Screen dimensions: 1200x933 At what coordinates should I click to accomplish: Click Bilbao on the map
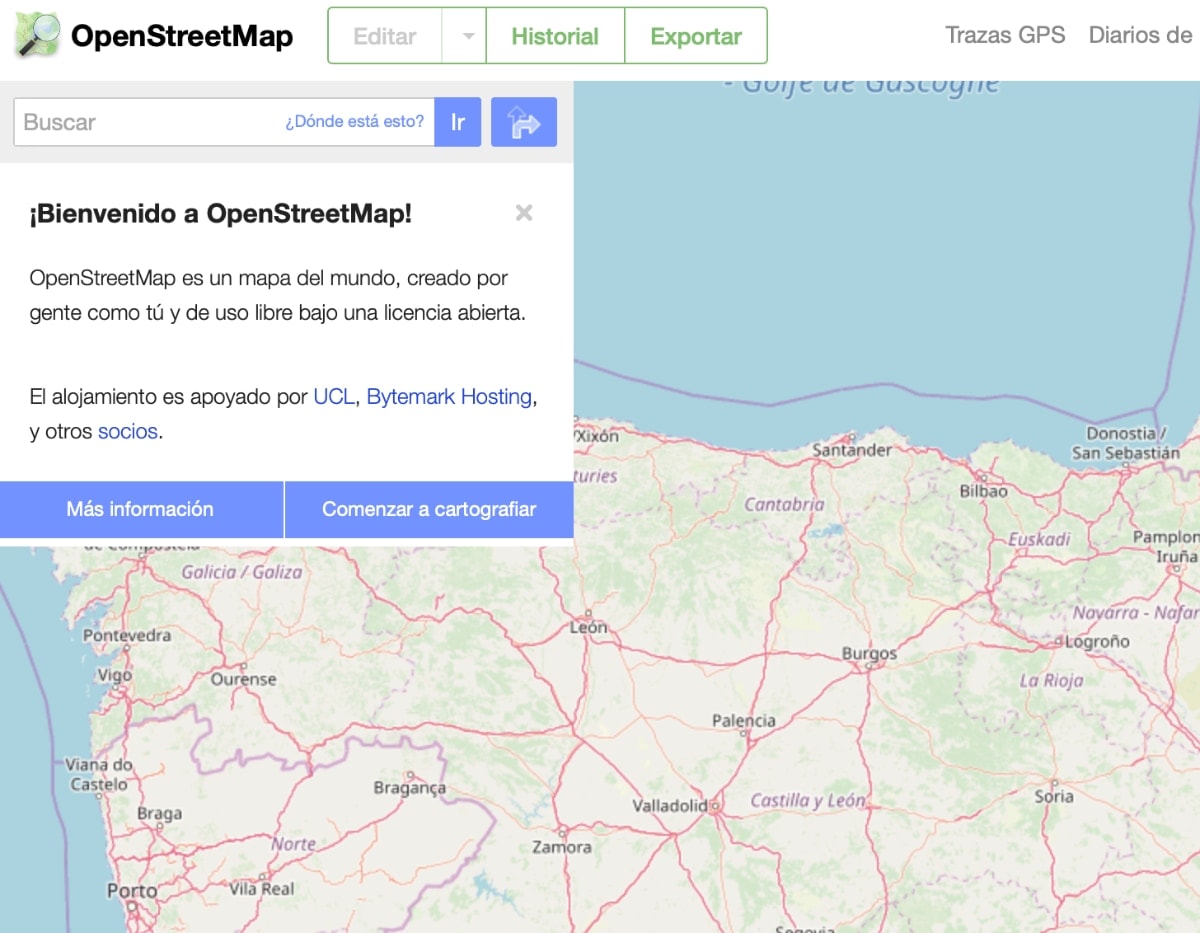coord(985,491)
